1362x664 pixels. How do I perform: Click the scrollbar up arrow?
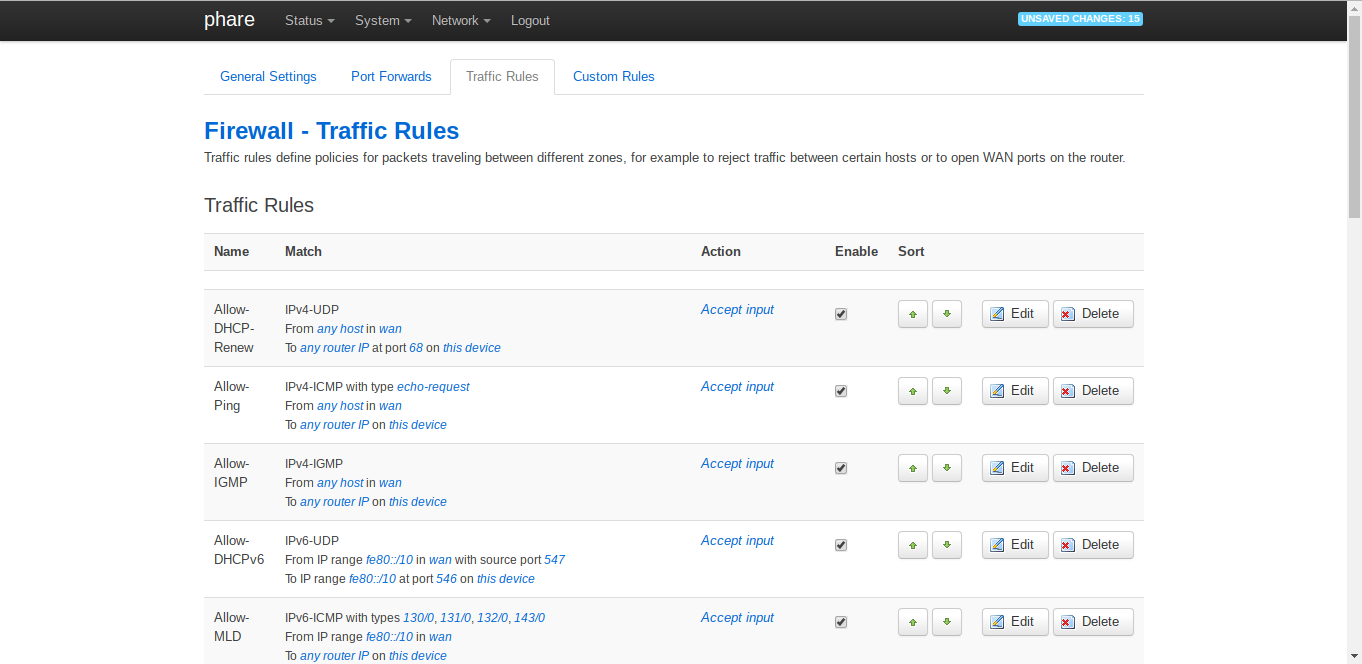[x=1354, y=7]
